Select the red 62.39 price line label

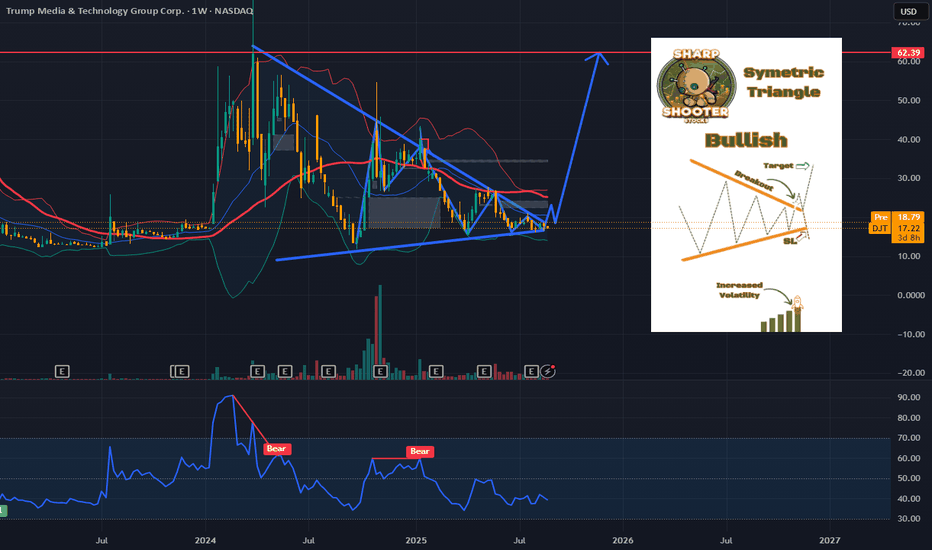908,53
